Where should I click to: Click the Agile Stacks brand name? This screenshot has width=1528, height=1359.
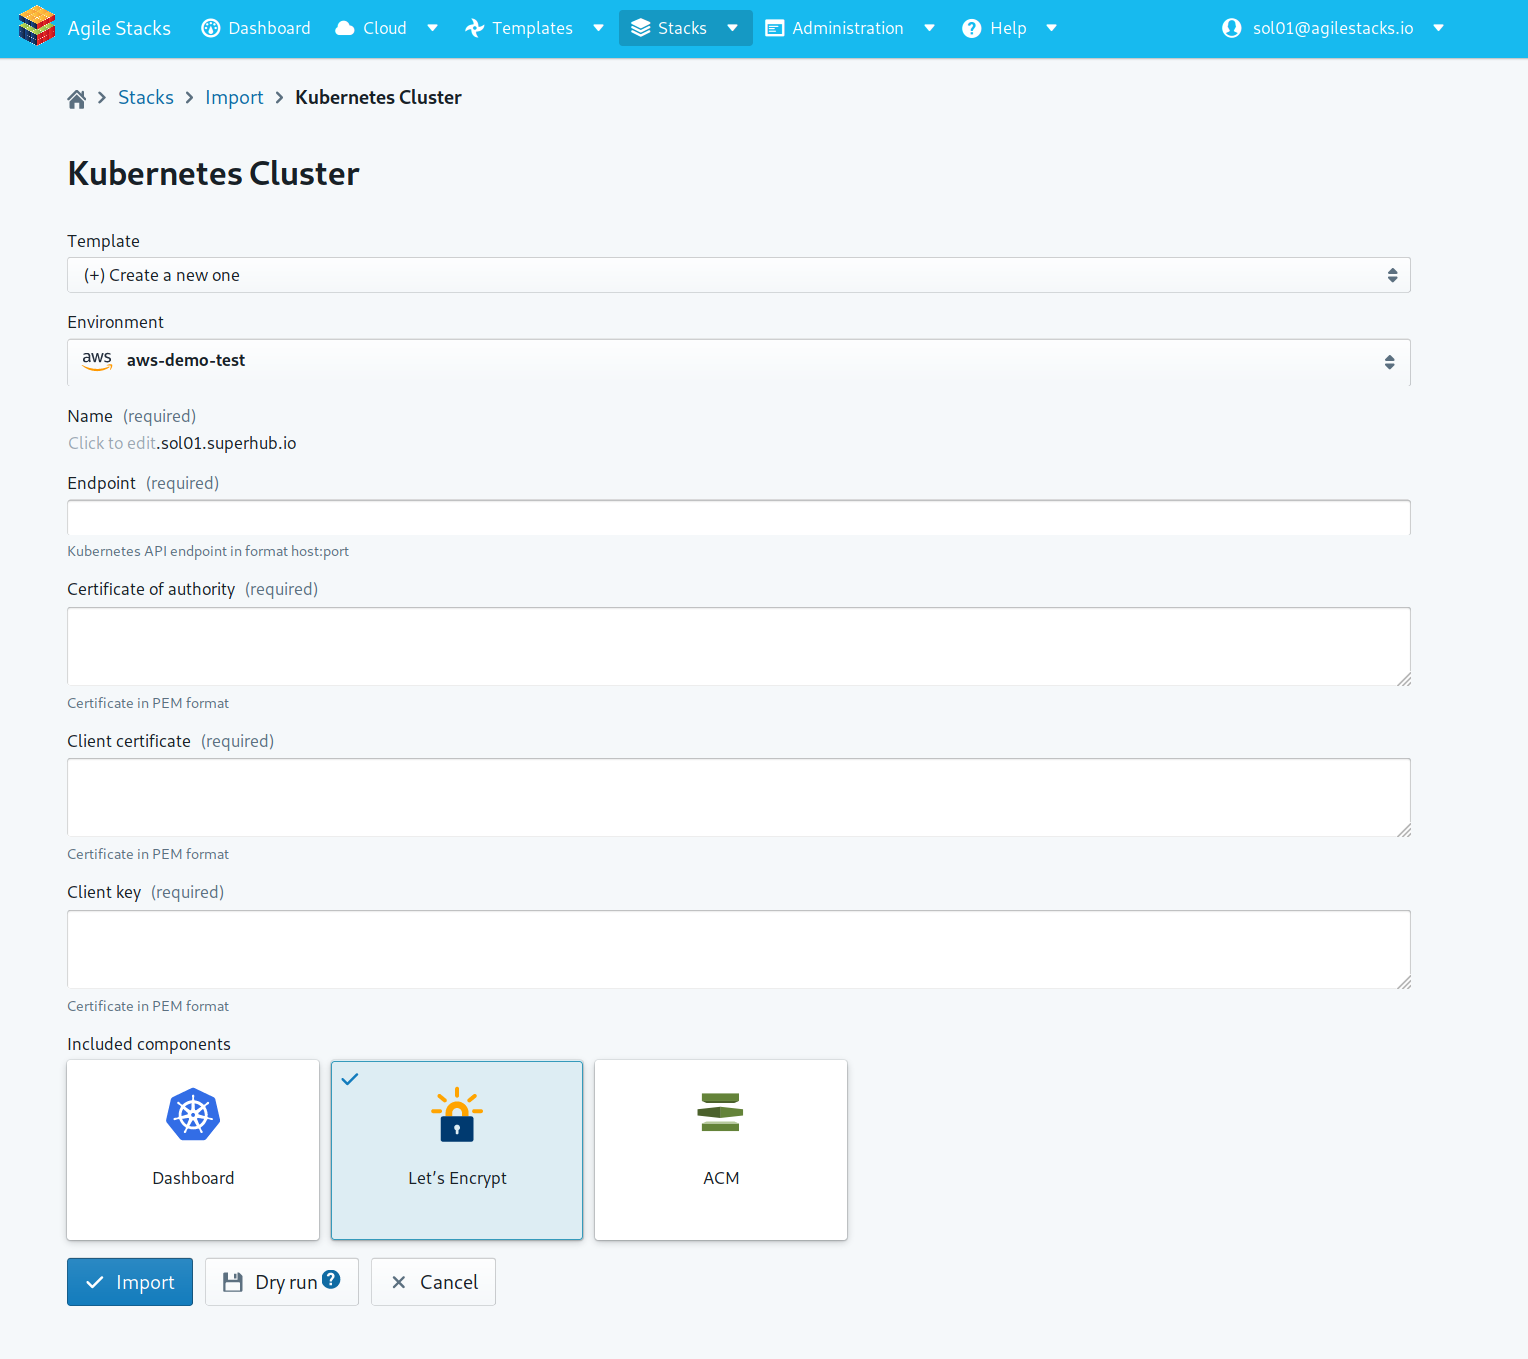[119, 28]
